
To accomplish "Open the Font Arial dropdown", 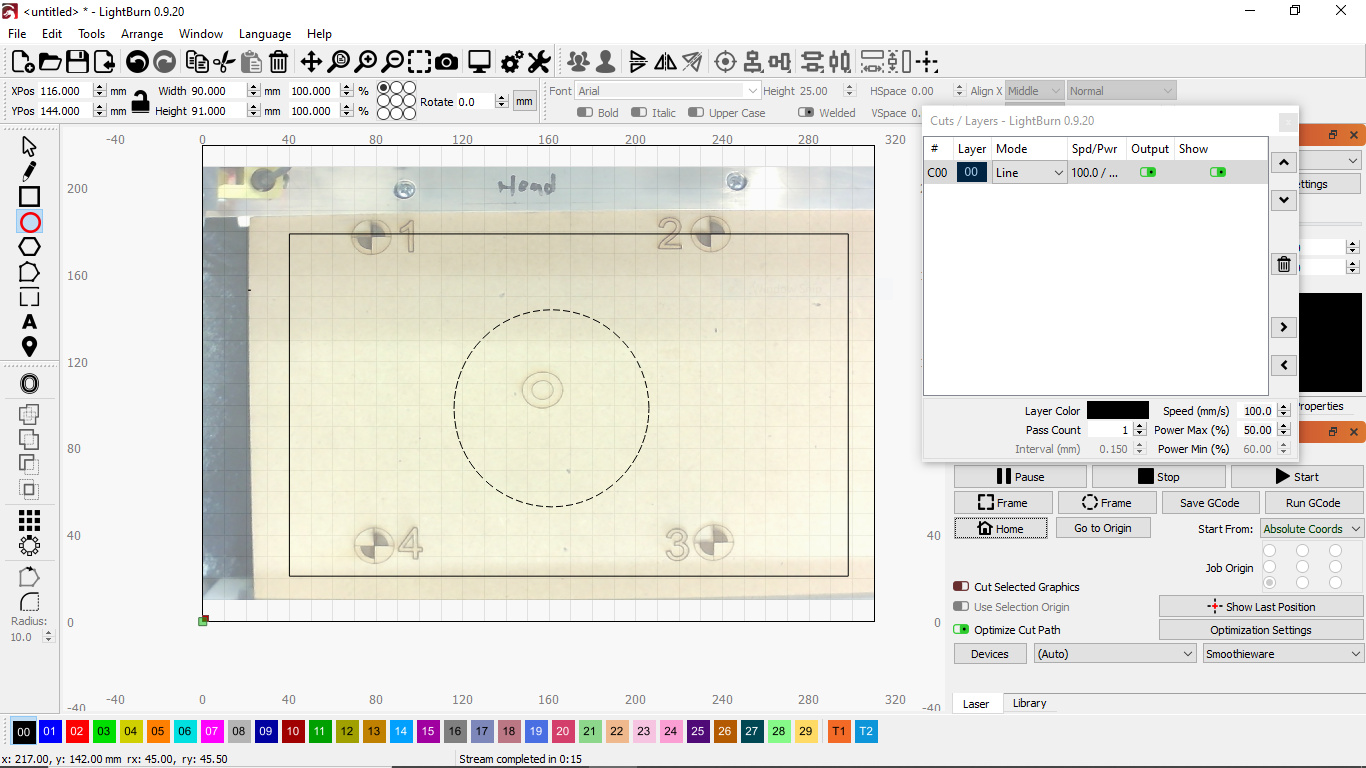I will coord(667,91).
